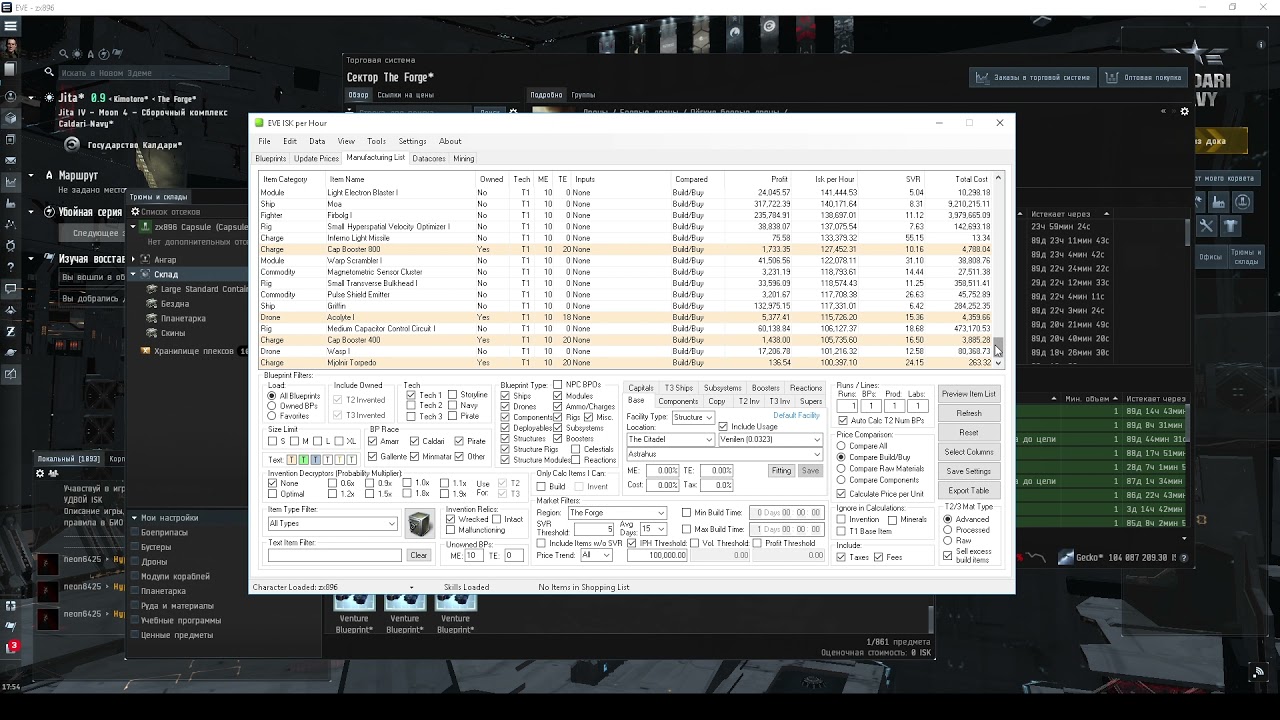Open the Inventory cube icon in EVE sidebar
This screenshot has height=720, width=1280.
[x=11, y=117]
